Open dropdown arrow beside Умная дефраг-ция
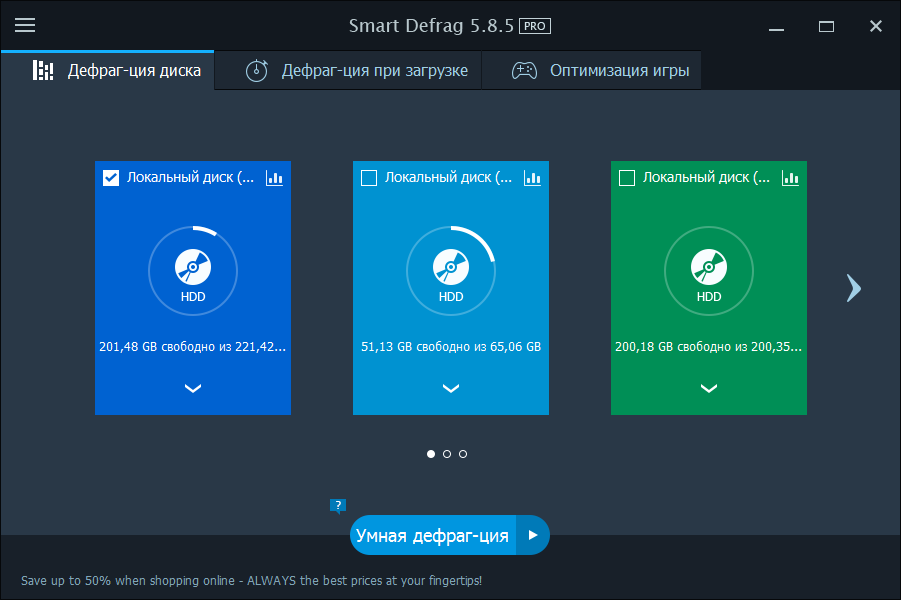Image resolution: width=901 pixels, height=600 pixels. tap(533, 535)
